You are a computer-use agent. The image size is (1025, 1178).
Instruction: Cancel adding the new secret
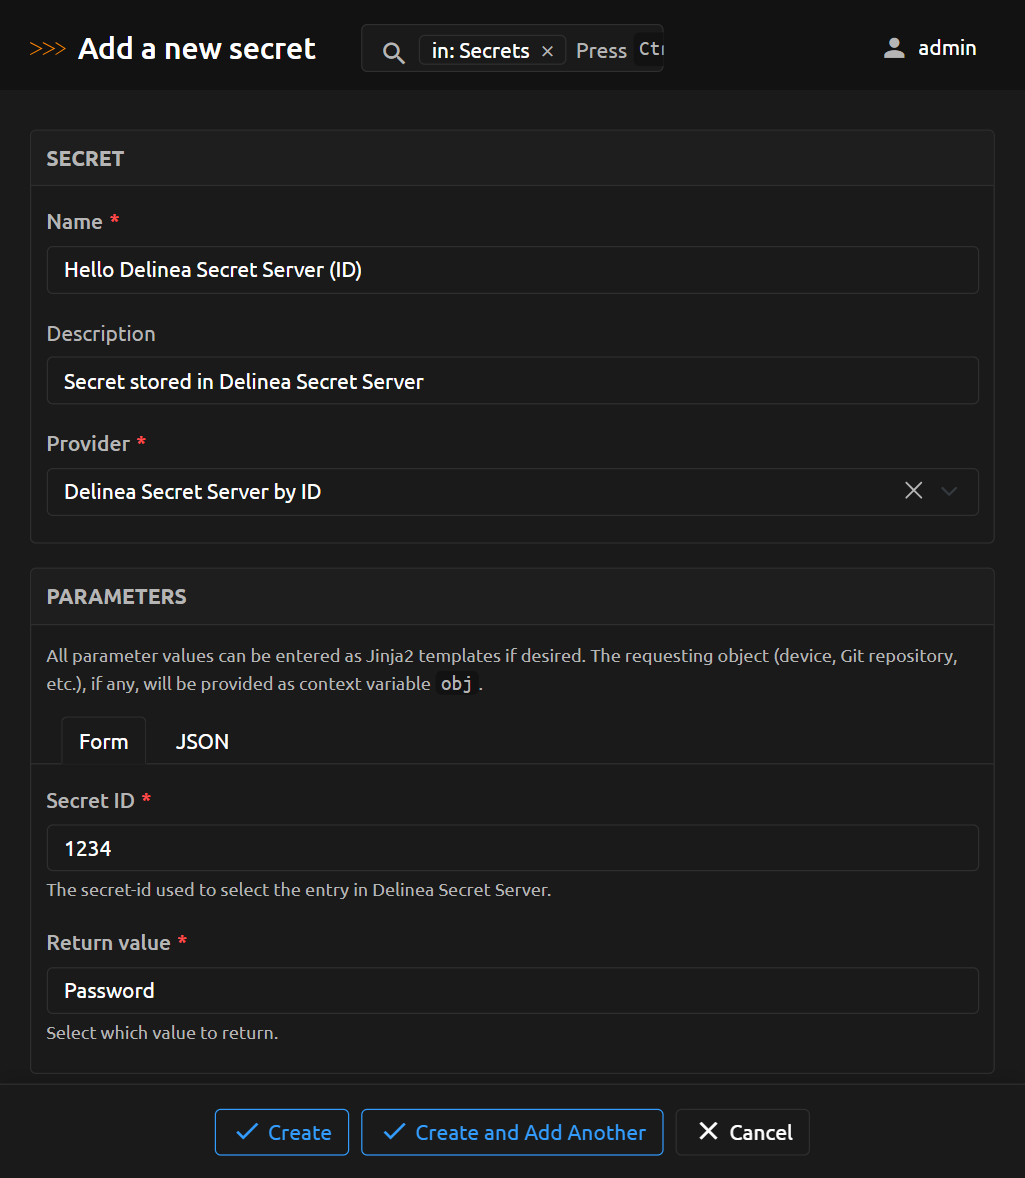pyautogui.click(x=743, y=1132)
